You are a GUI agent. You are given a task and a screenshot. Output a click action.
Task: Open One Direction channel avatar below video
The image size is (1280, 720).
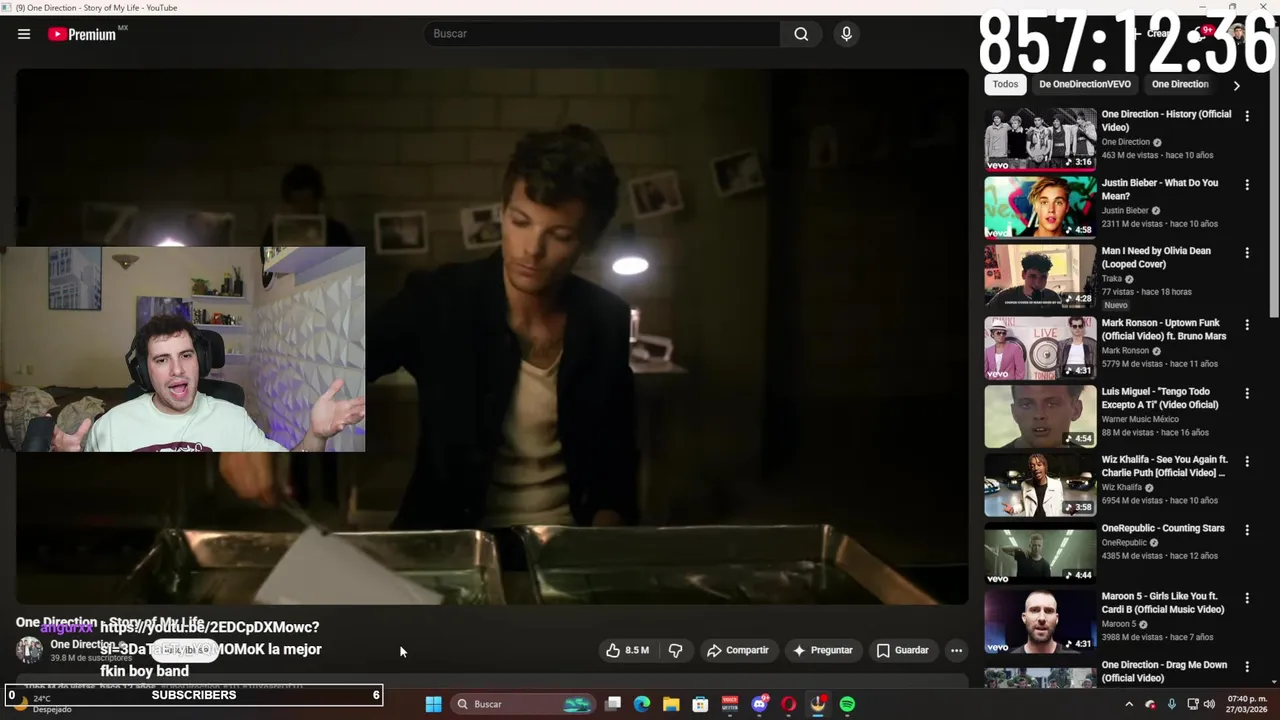30,650
